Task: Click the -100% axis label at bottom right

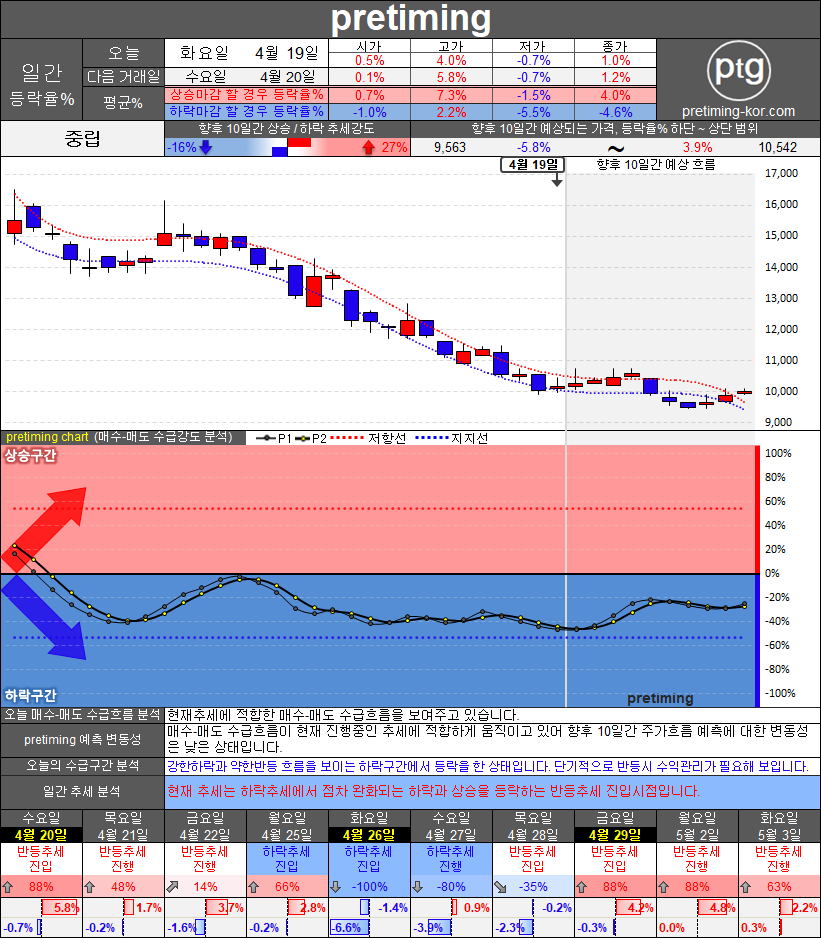Action: [780, 693]
